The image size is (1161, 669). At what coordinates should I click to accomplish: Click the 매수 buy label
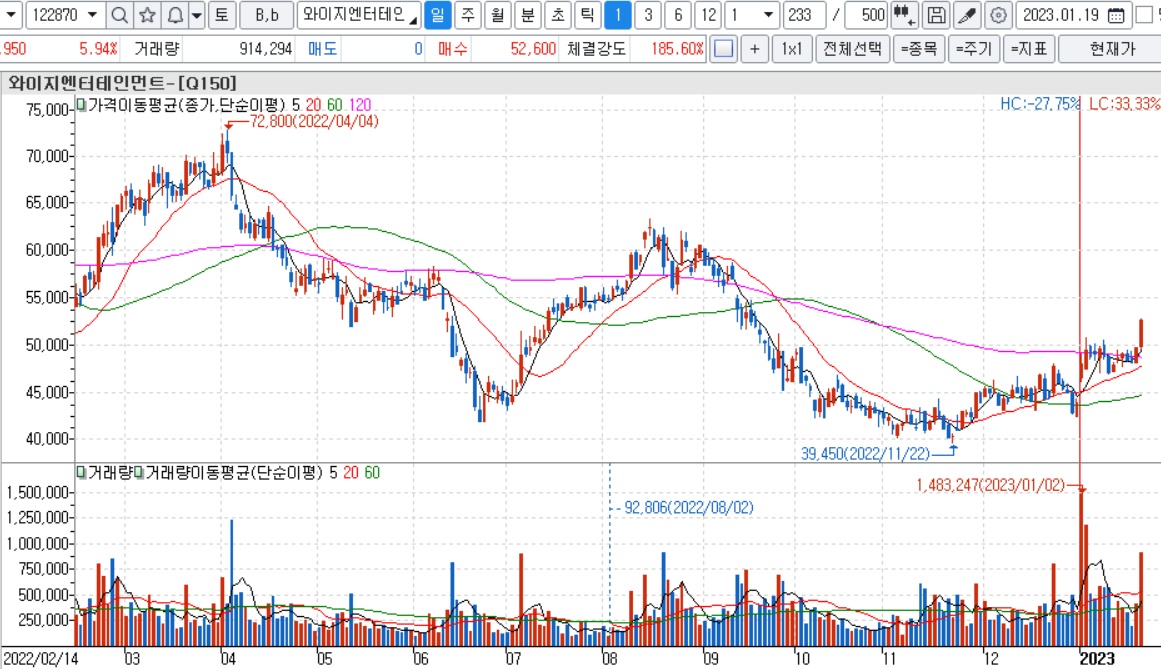point(452,49)
